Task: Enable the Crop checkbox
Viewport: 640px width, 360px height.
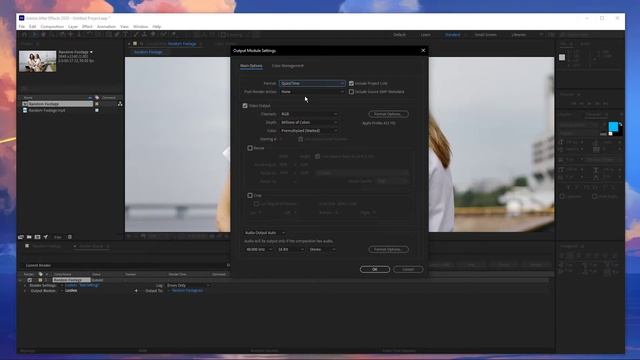Action: coord(250,196)
